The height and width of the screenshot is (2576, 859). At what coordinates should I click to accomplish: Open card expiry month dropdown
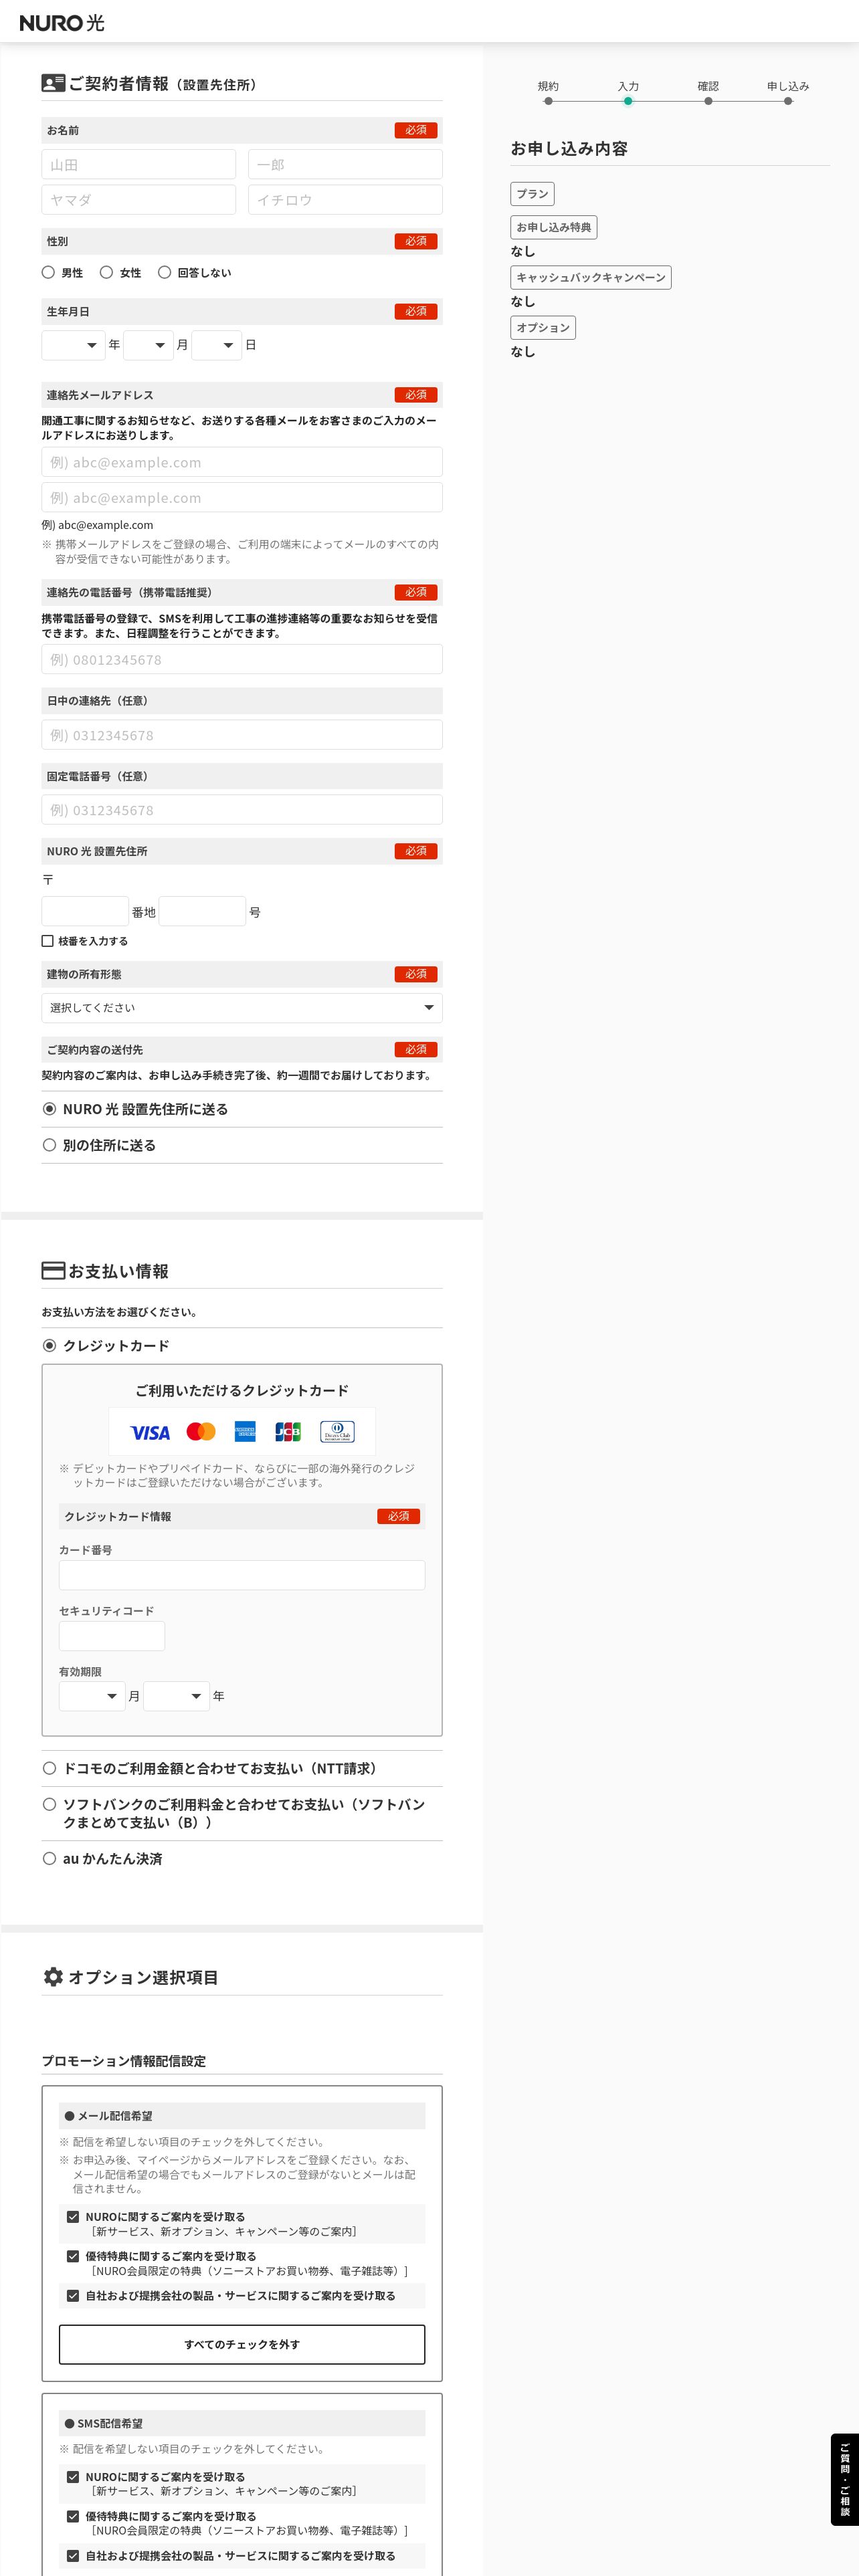point(92,1696)
